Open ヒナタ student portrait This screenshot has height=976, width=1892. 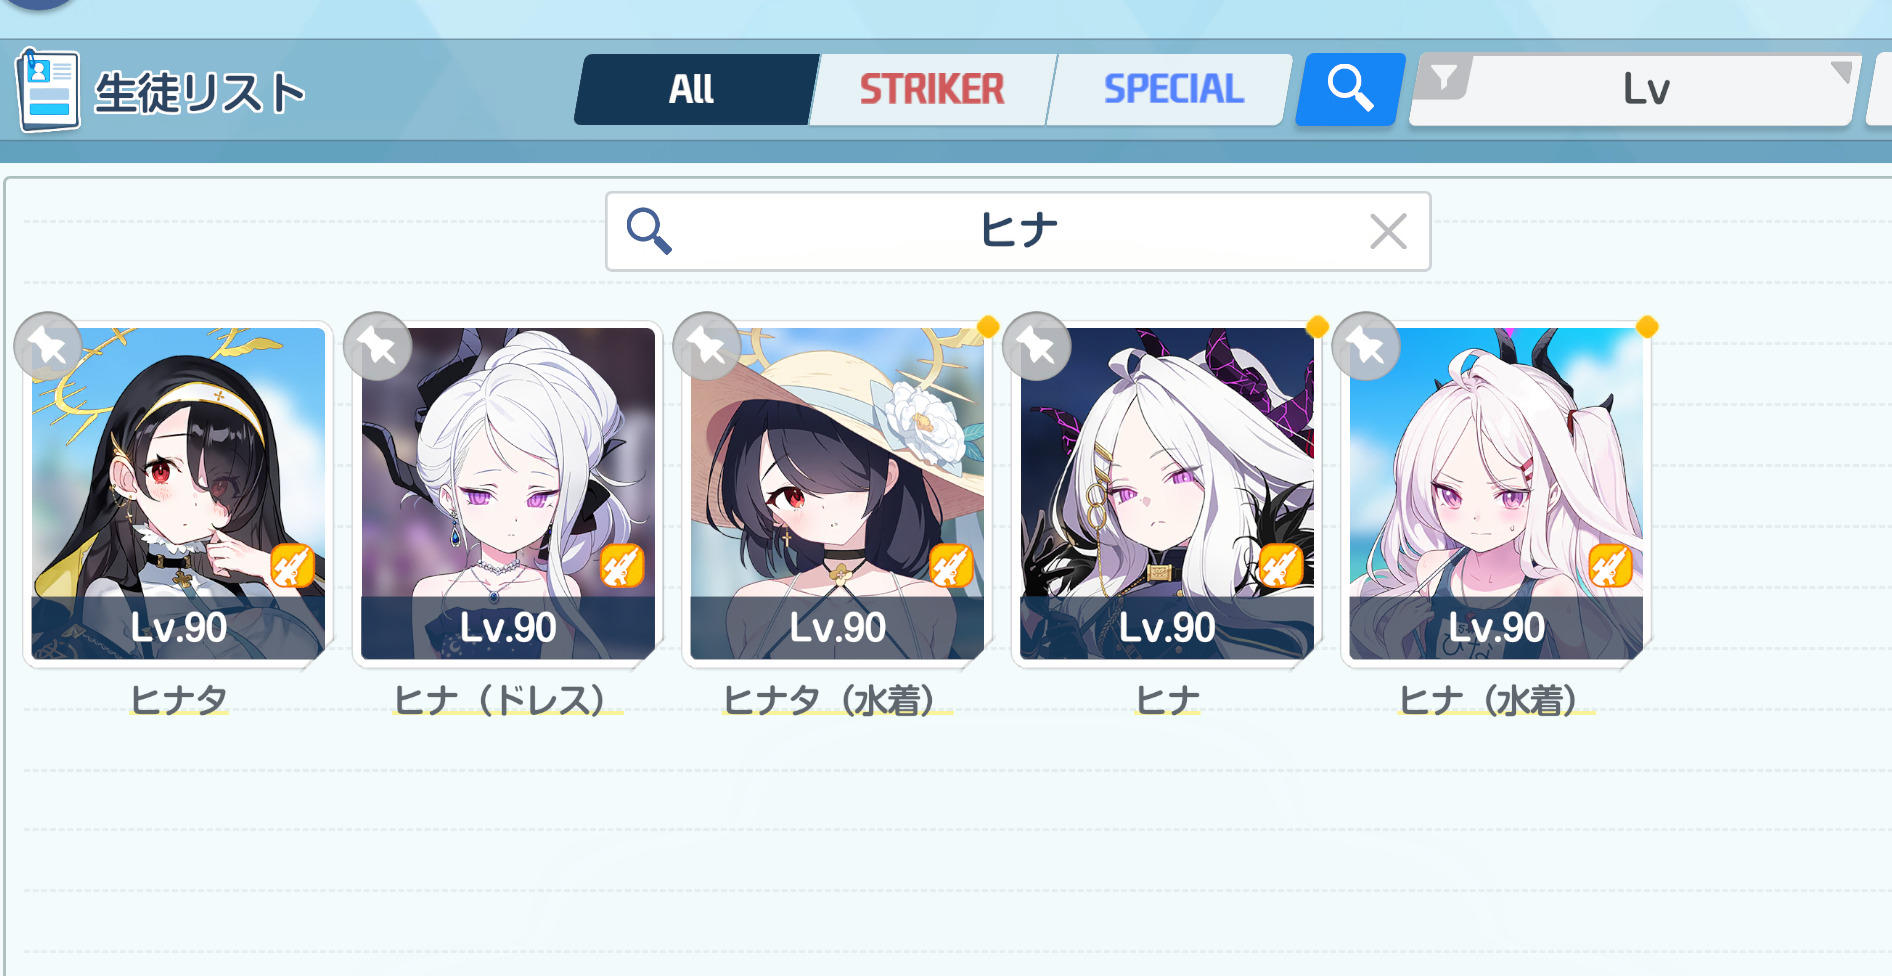(x=178, y=493)
